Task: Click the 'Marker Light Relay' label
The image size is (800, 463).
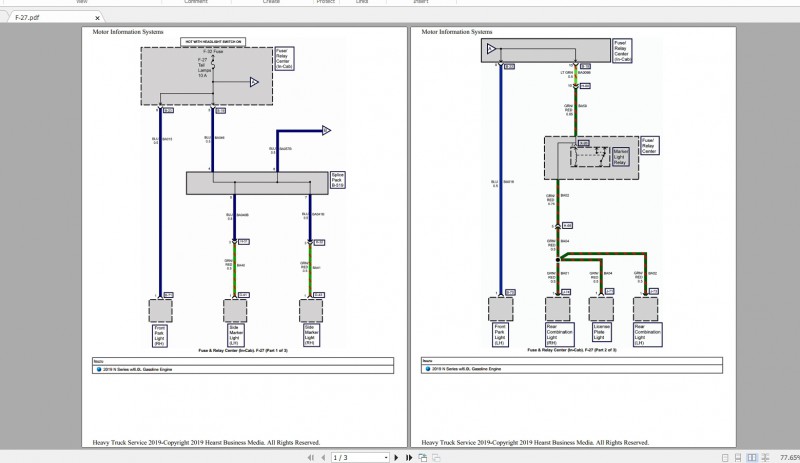Action: pyautogui.click(x=620, y=157)
